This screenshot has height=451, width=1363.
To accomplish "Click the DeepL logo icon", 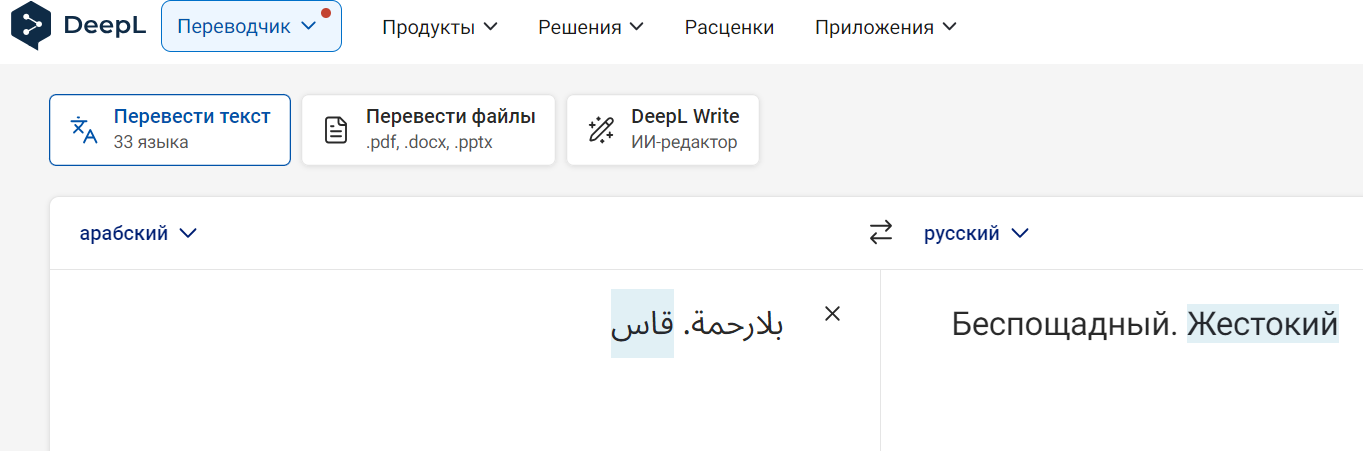I will 29,26.
